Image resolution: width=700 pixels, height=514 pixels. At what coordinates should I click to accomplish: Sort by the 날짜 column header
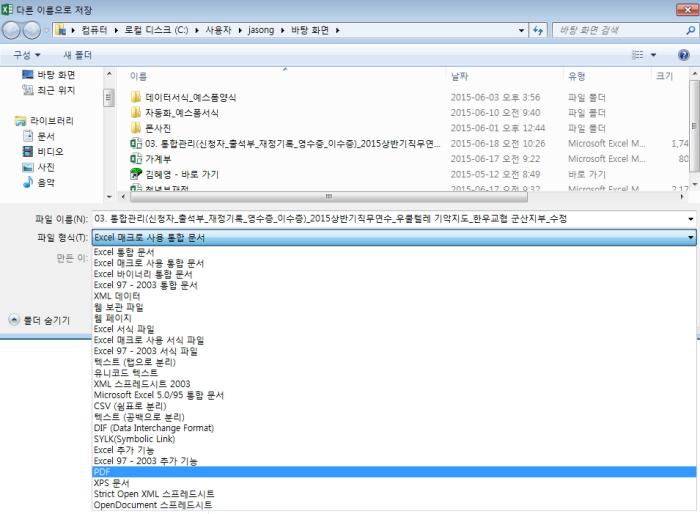pos(459,76)
